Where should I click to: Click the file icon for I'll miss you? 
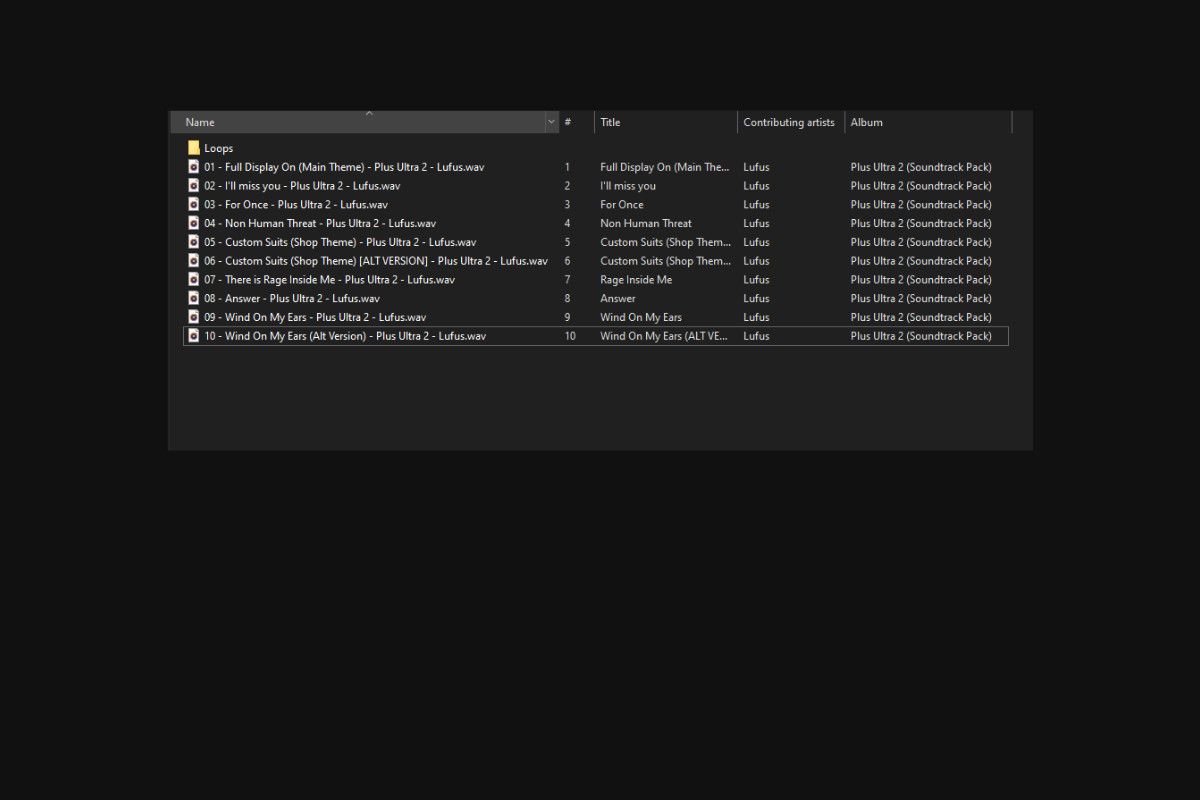tap(194, 186)
